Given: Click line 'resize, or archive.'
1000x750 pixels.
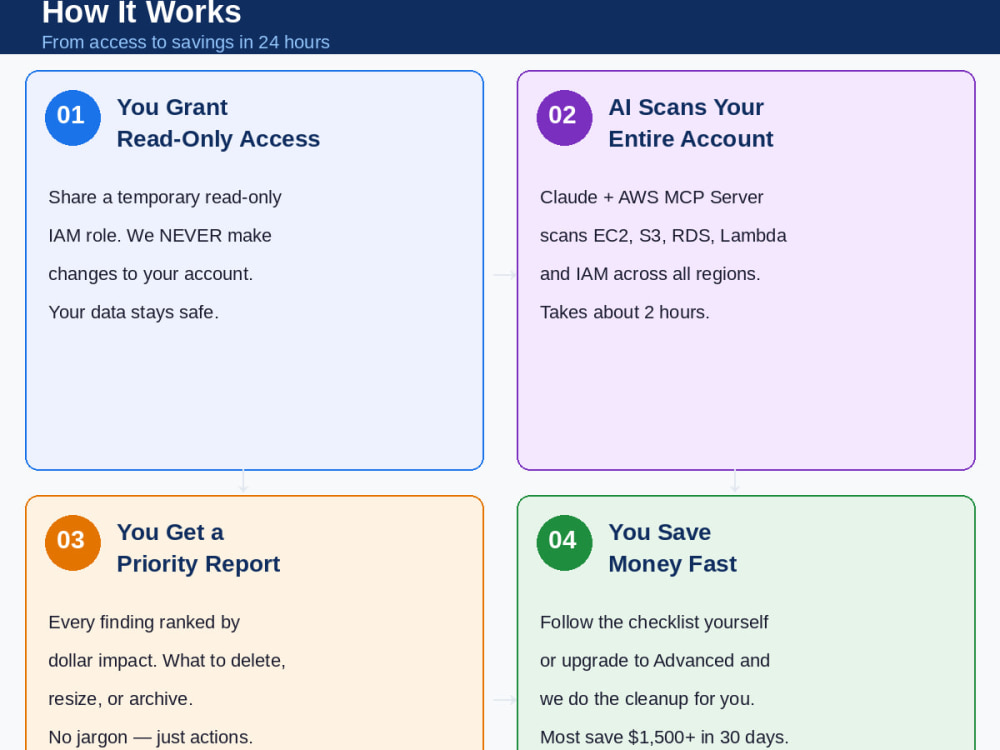Looking at the screenshot, I should (121, 699).
